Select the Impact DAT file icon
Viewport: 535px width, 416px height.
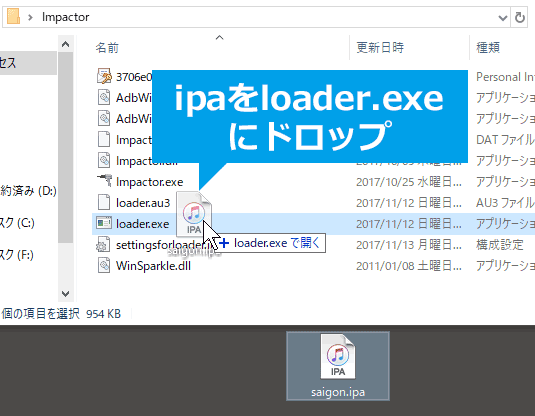click(x=104, y=139)
